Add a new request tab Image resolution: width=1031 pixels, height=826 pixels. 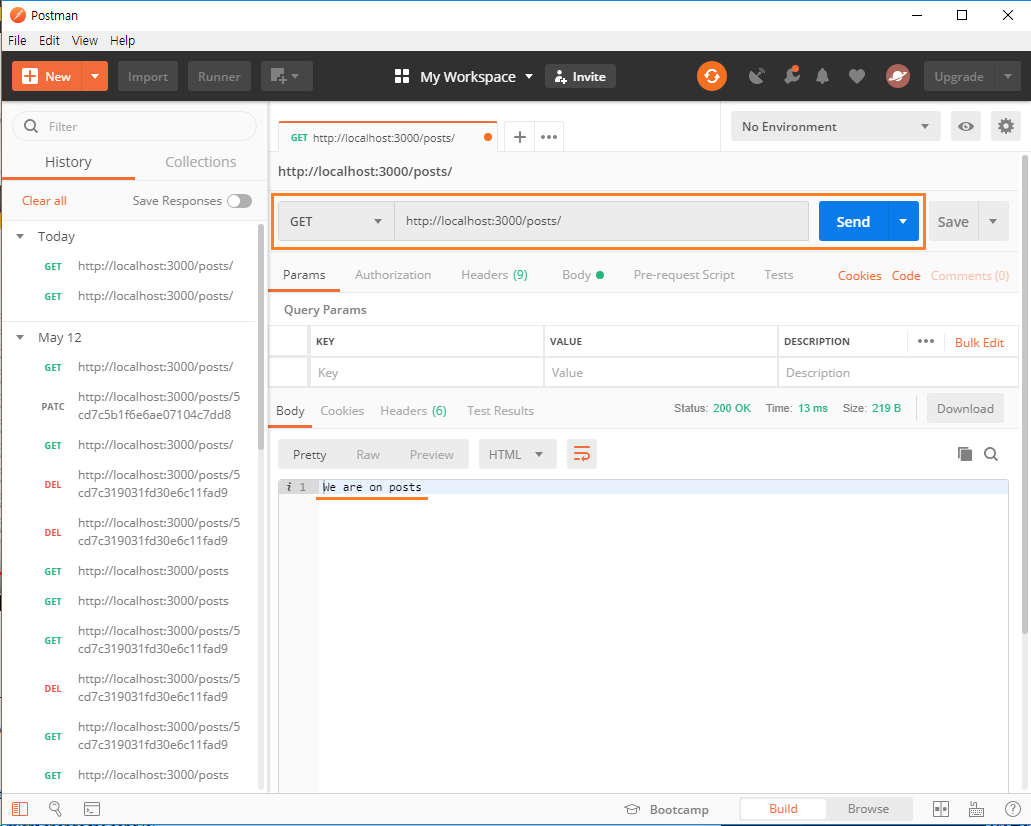coord(519,137)
